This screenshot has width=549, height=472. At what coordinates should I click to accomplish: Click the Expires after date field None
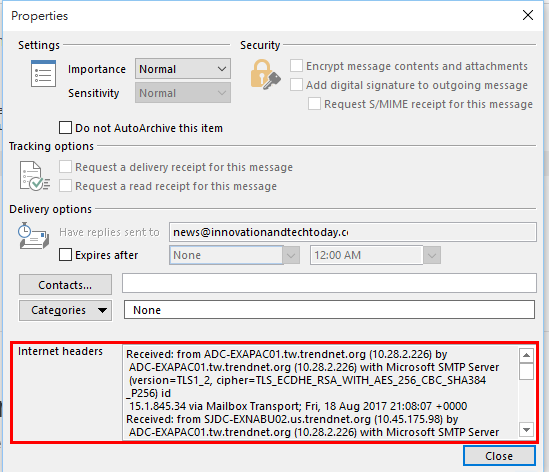tap(226, 255)
